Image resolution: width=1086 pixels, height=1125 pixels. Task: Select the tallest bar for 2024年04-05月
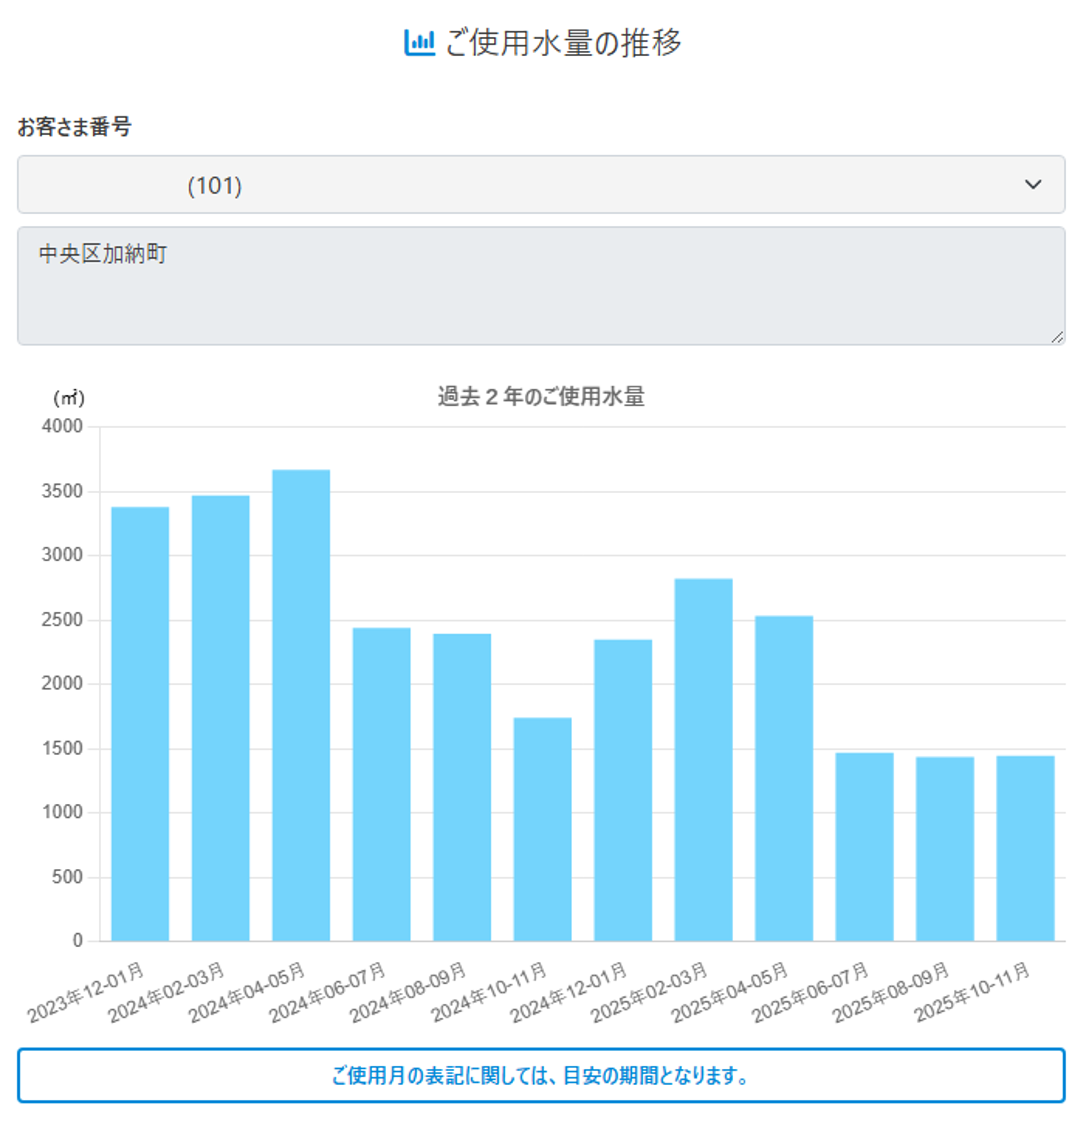point(301,705)
